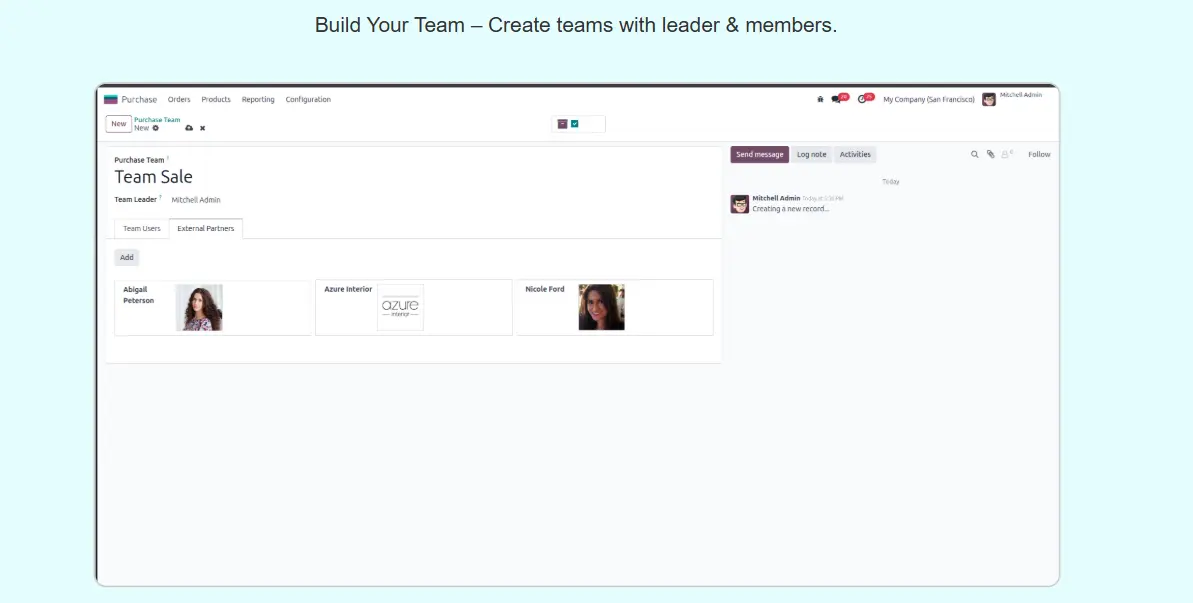Screen dimensions: 1193x603
Task: Open the Orders menu
Action: (x=179, y=99)
